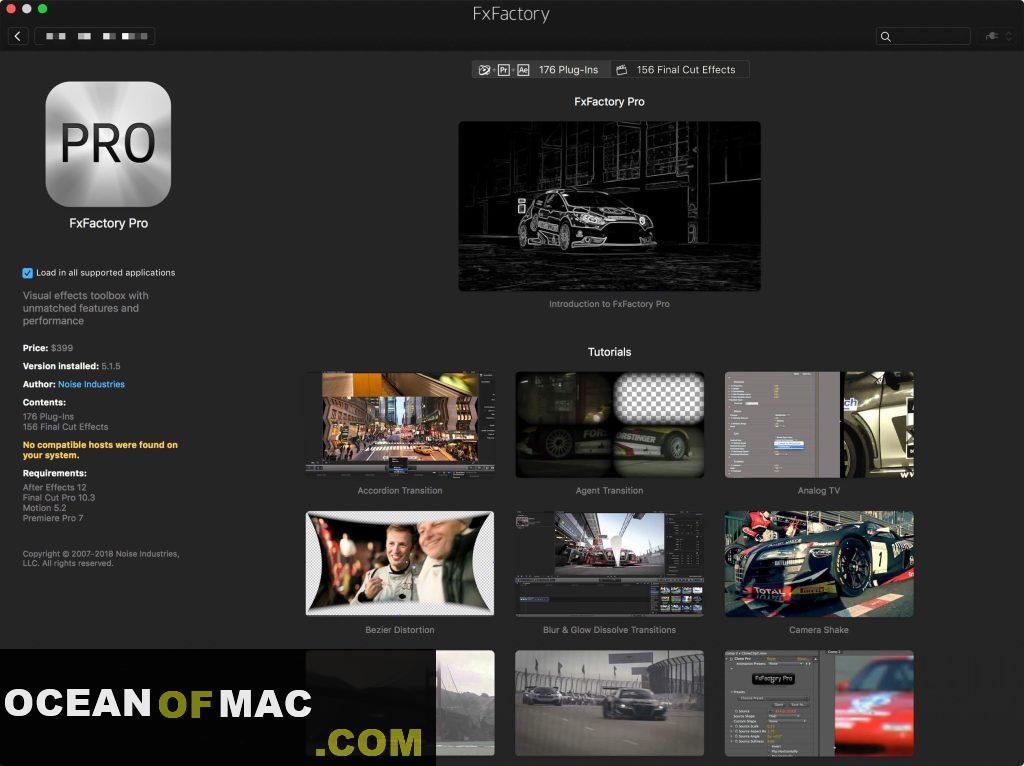The width and height of the screenshot is (1024, 766).
Task: Click the 'Camera Shake' caption
Action: coord(819,630)
